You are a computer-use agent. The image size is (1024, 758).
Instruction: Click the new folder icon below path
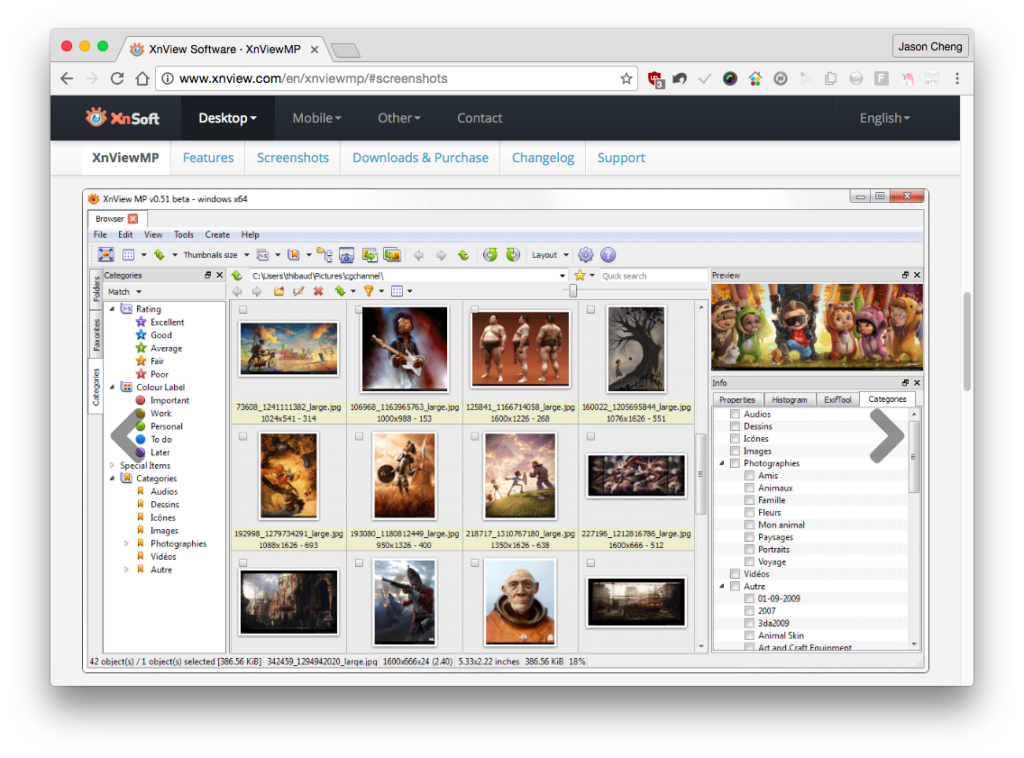[x=279, y=291]
